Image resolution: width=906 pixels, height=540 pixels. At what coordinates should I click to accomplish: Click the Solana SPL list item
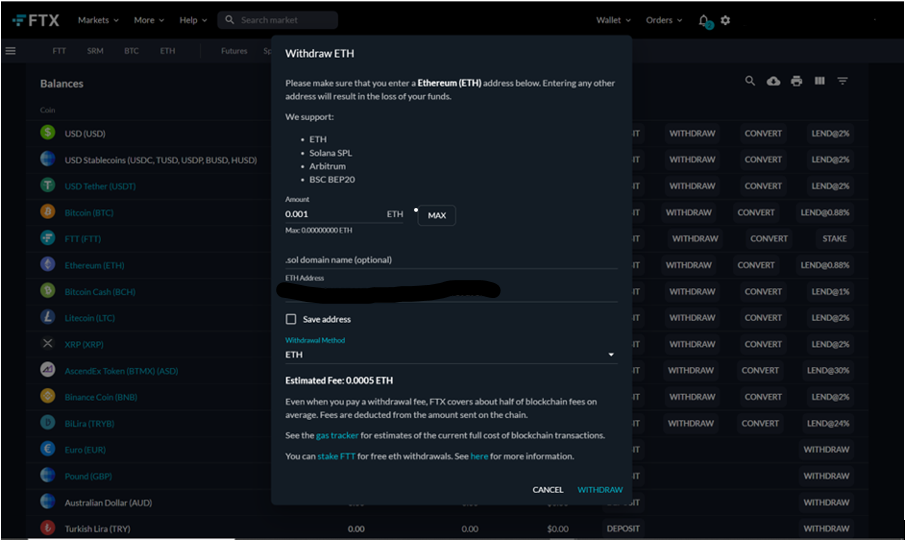point(331,153)
